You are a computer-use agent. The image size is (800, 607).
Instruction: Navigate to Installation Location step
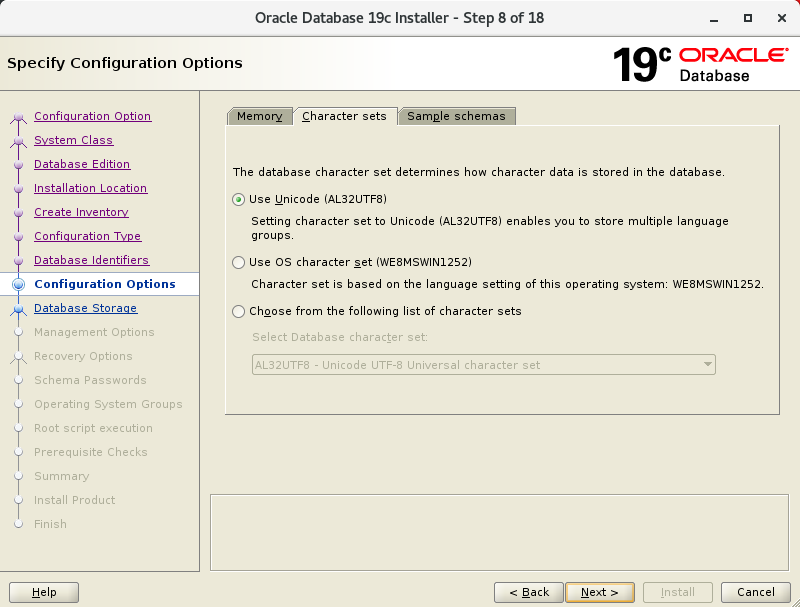click(90, 188)
